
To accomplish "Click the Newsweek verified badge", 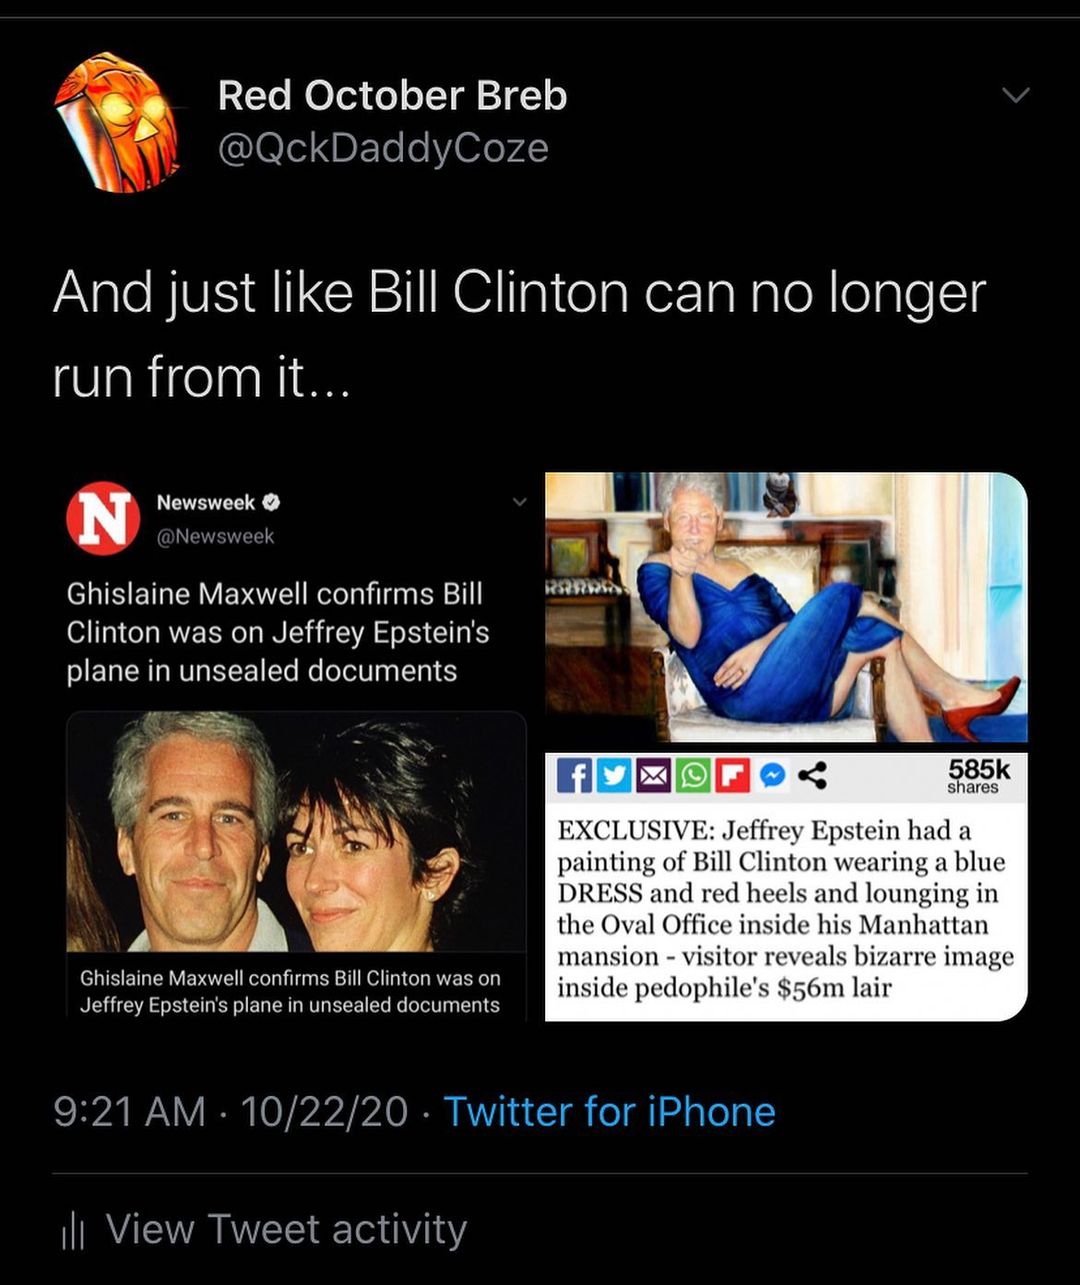I will point(271,503).
